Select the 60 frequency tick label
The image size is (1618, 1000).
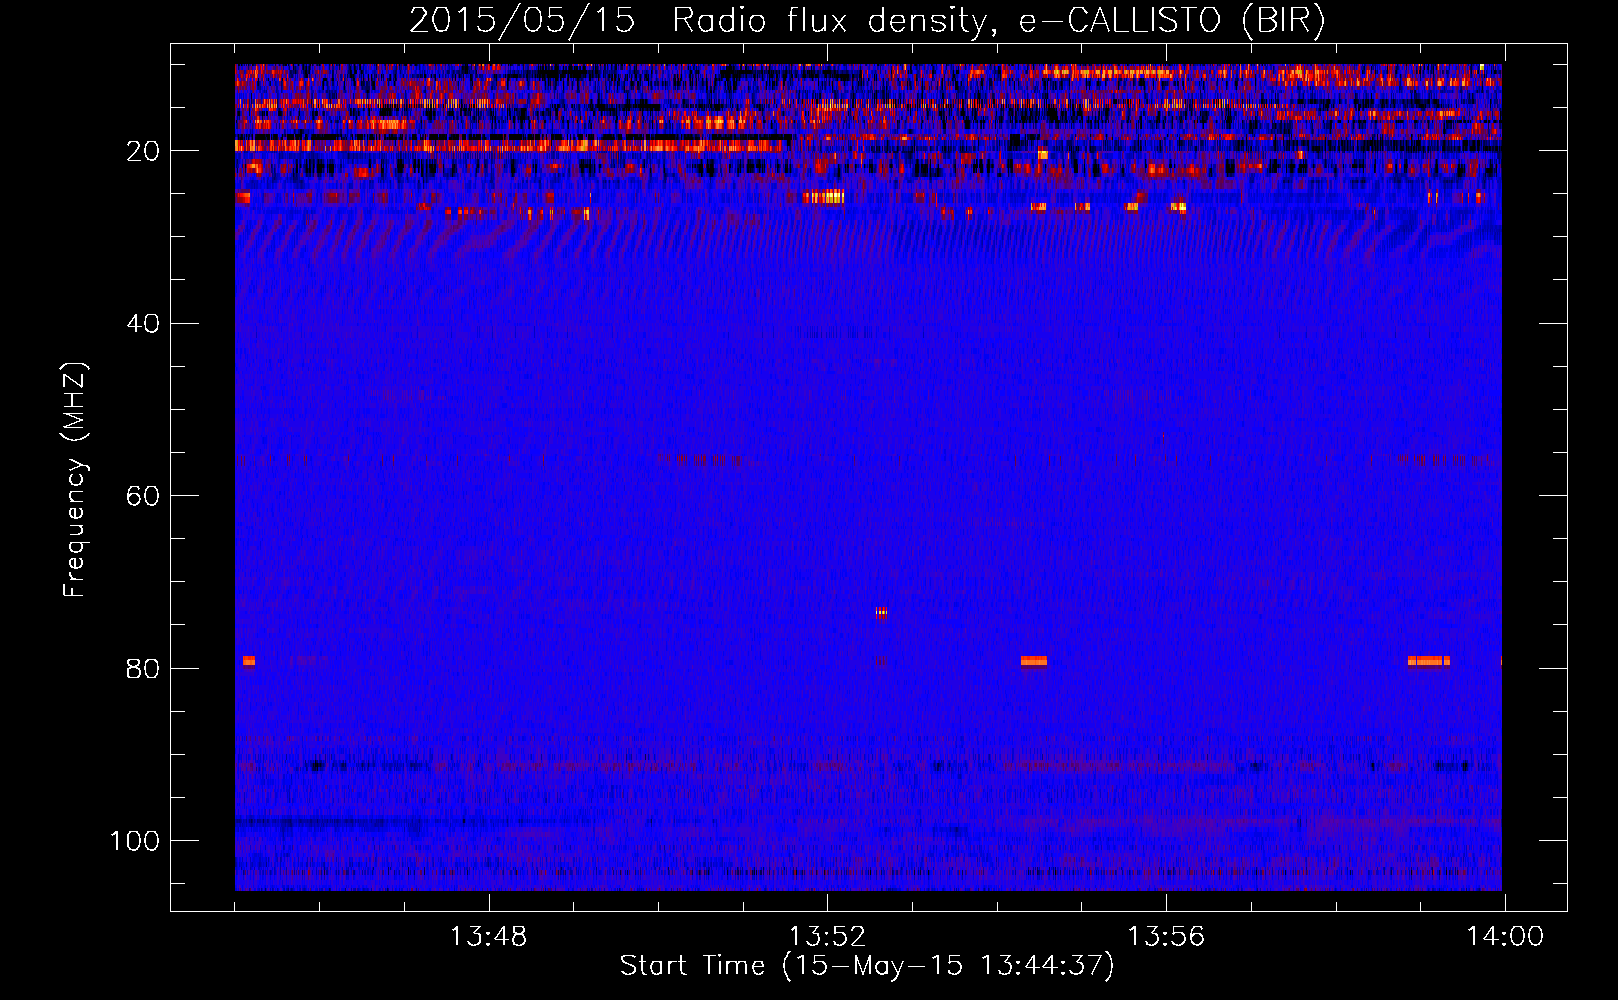144,496
